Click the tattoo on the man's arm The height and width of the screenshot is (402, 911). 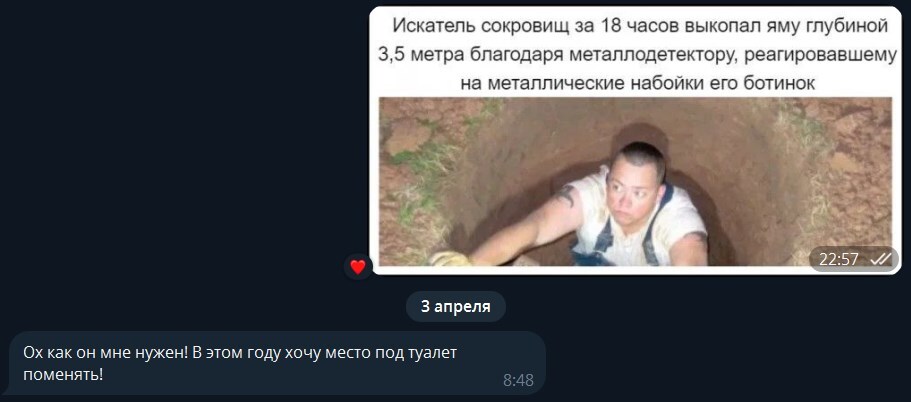(x=565, y=196)
